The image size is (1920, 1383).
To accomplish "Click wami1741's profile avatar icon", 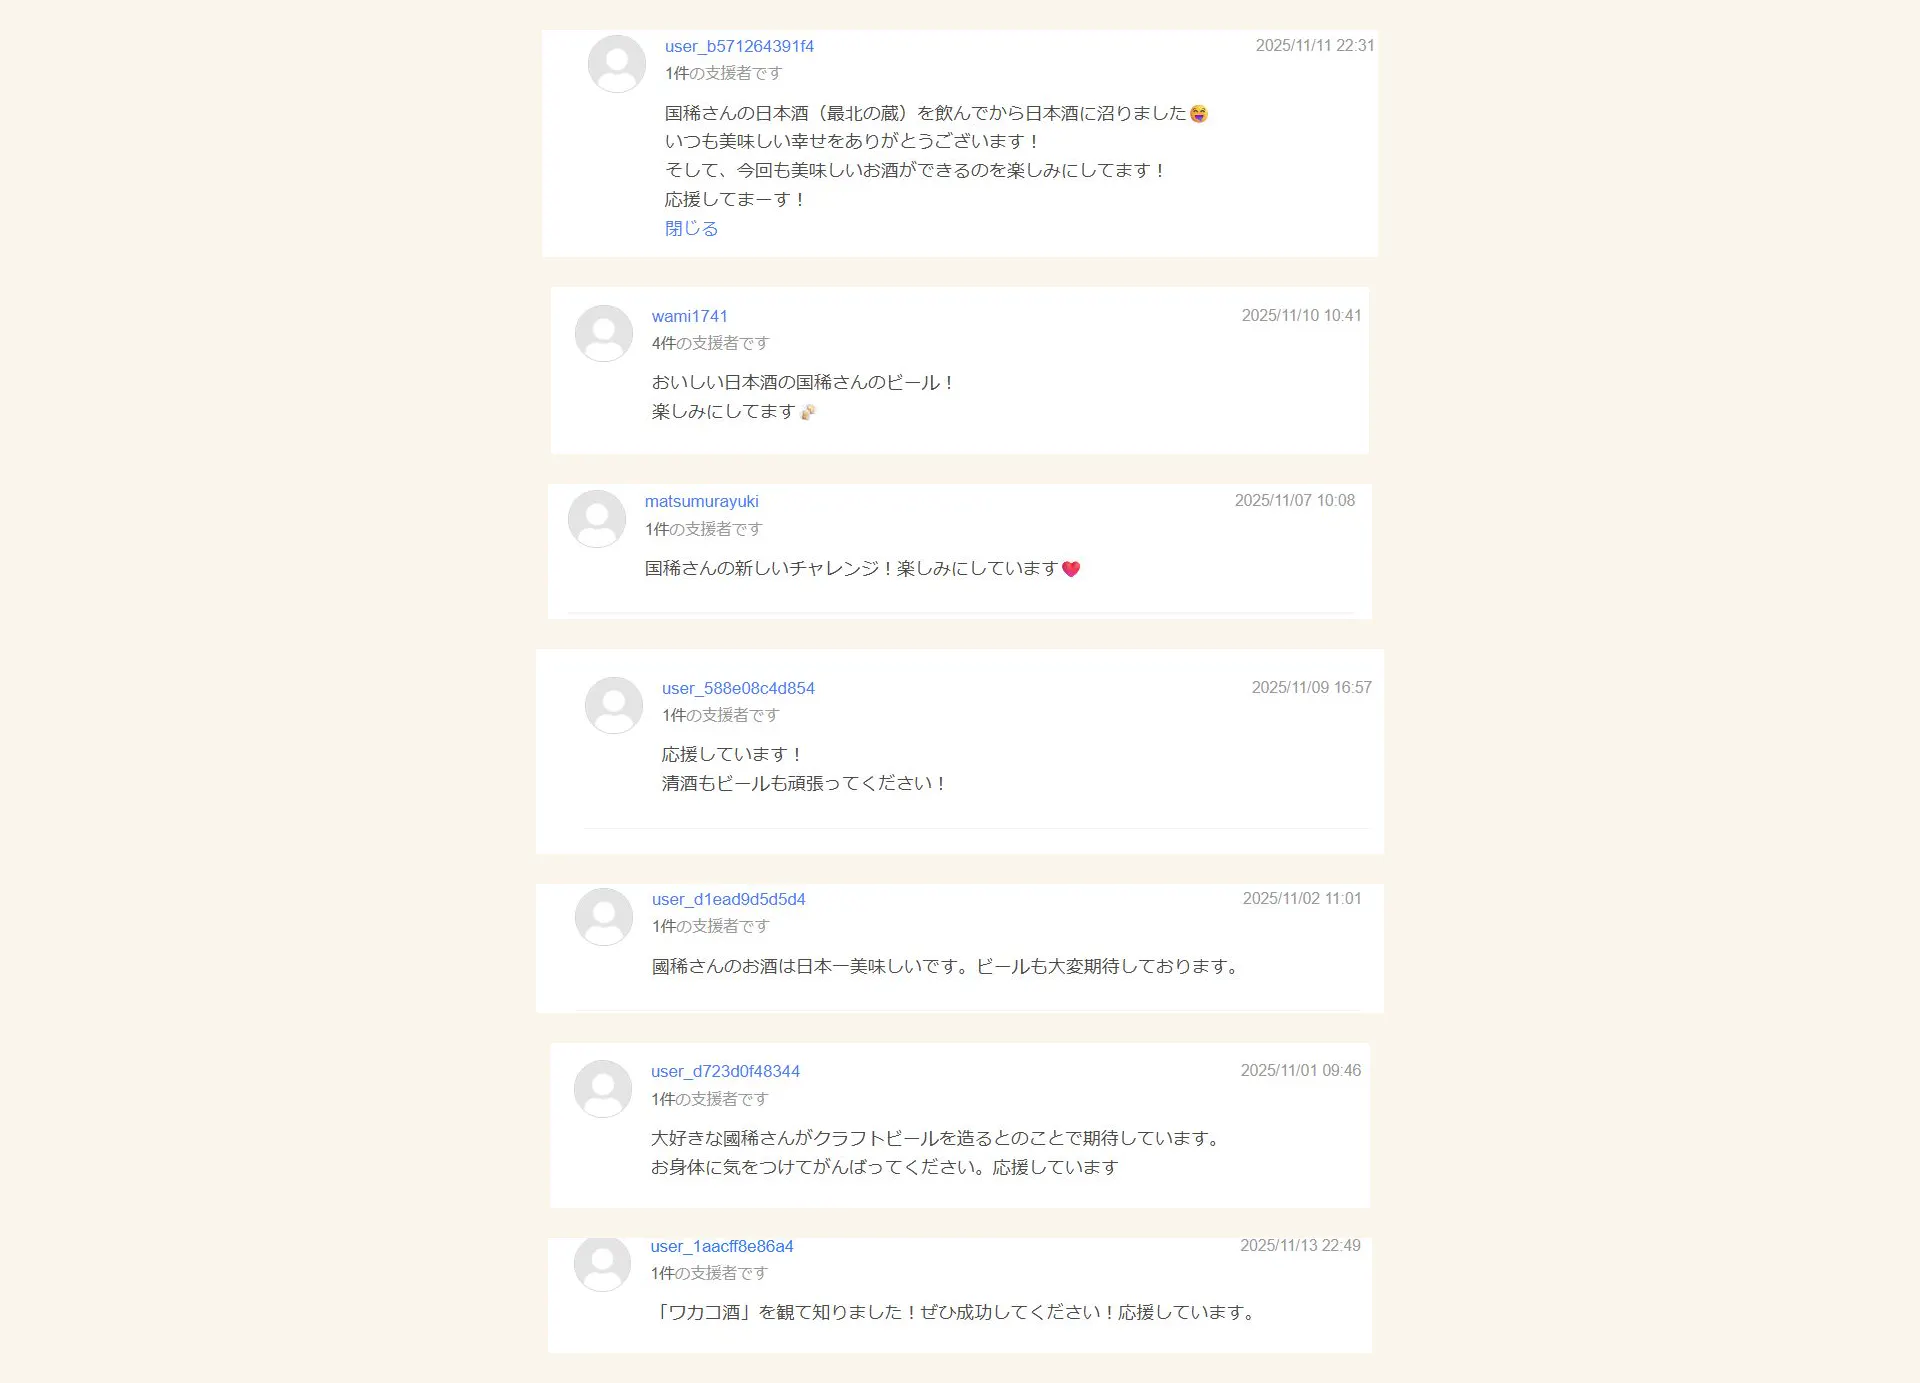I will pyautogui.click(x=604, y=334).
